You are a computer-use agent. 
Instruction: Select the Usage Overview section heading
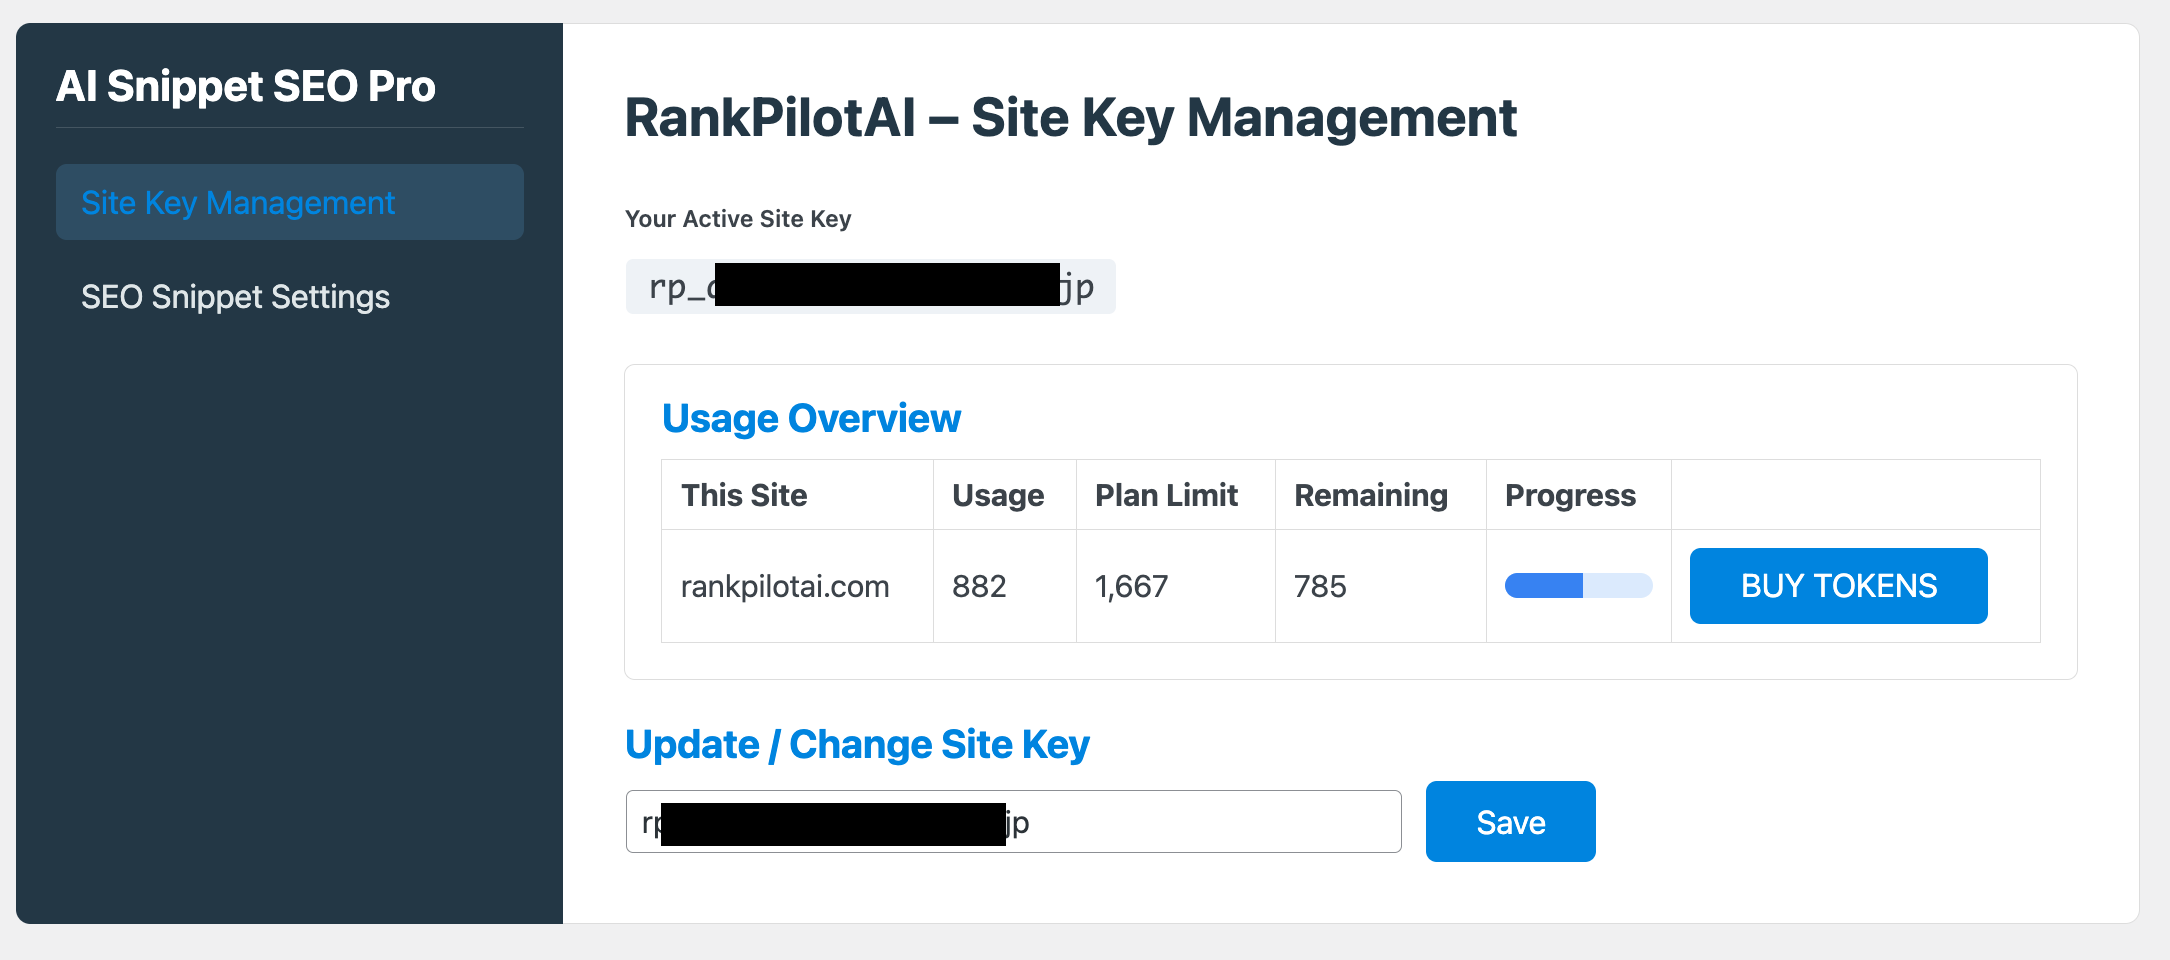[811, 418]
